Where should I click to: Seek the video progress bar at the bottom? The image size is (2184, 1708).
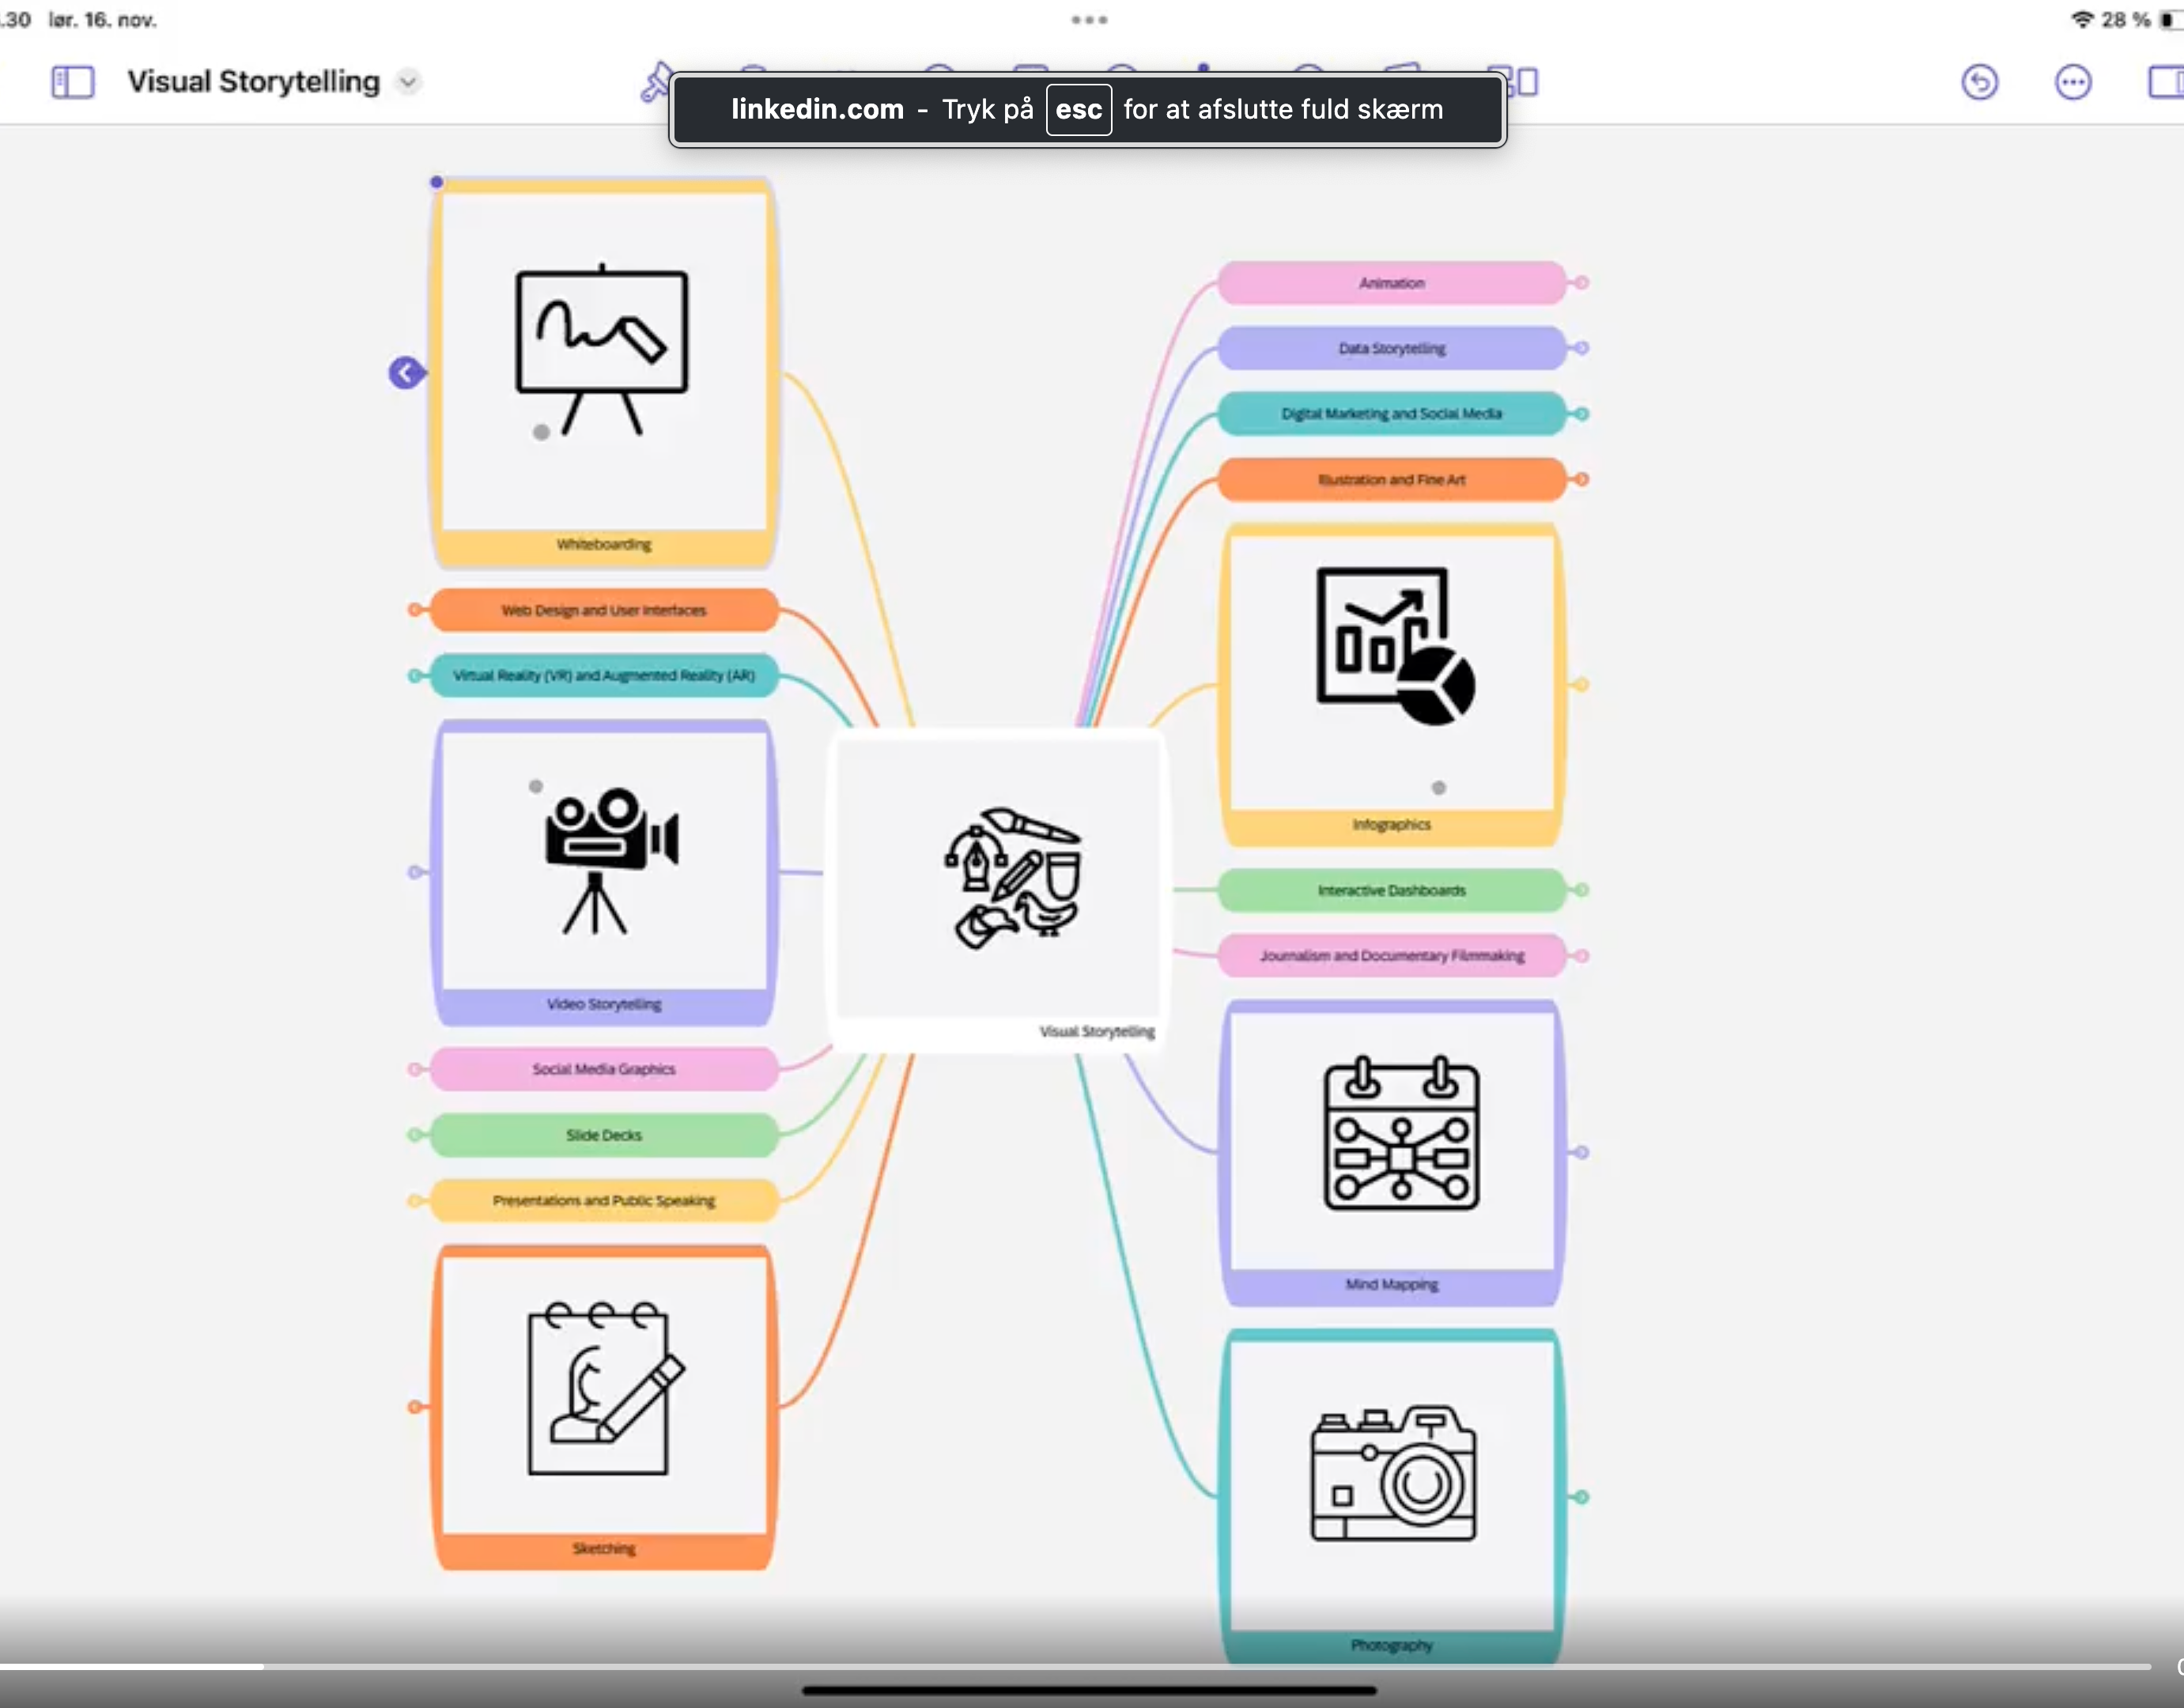(1075, 1667)
